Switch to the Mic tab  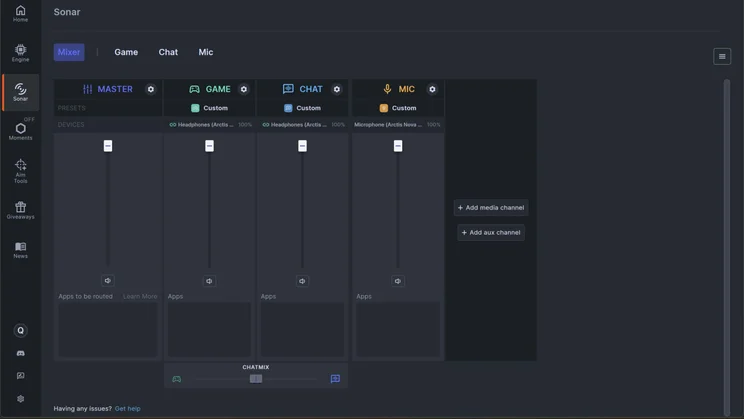pyautogui.click(x=205, y=52)
